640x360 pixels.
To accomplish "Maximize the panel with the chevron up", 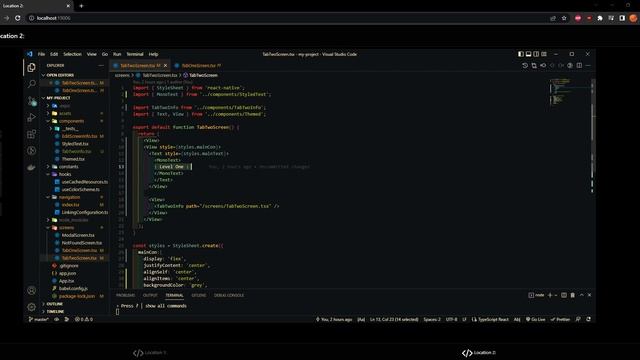I will click(582, 295).
